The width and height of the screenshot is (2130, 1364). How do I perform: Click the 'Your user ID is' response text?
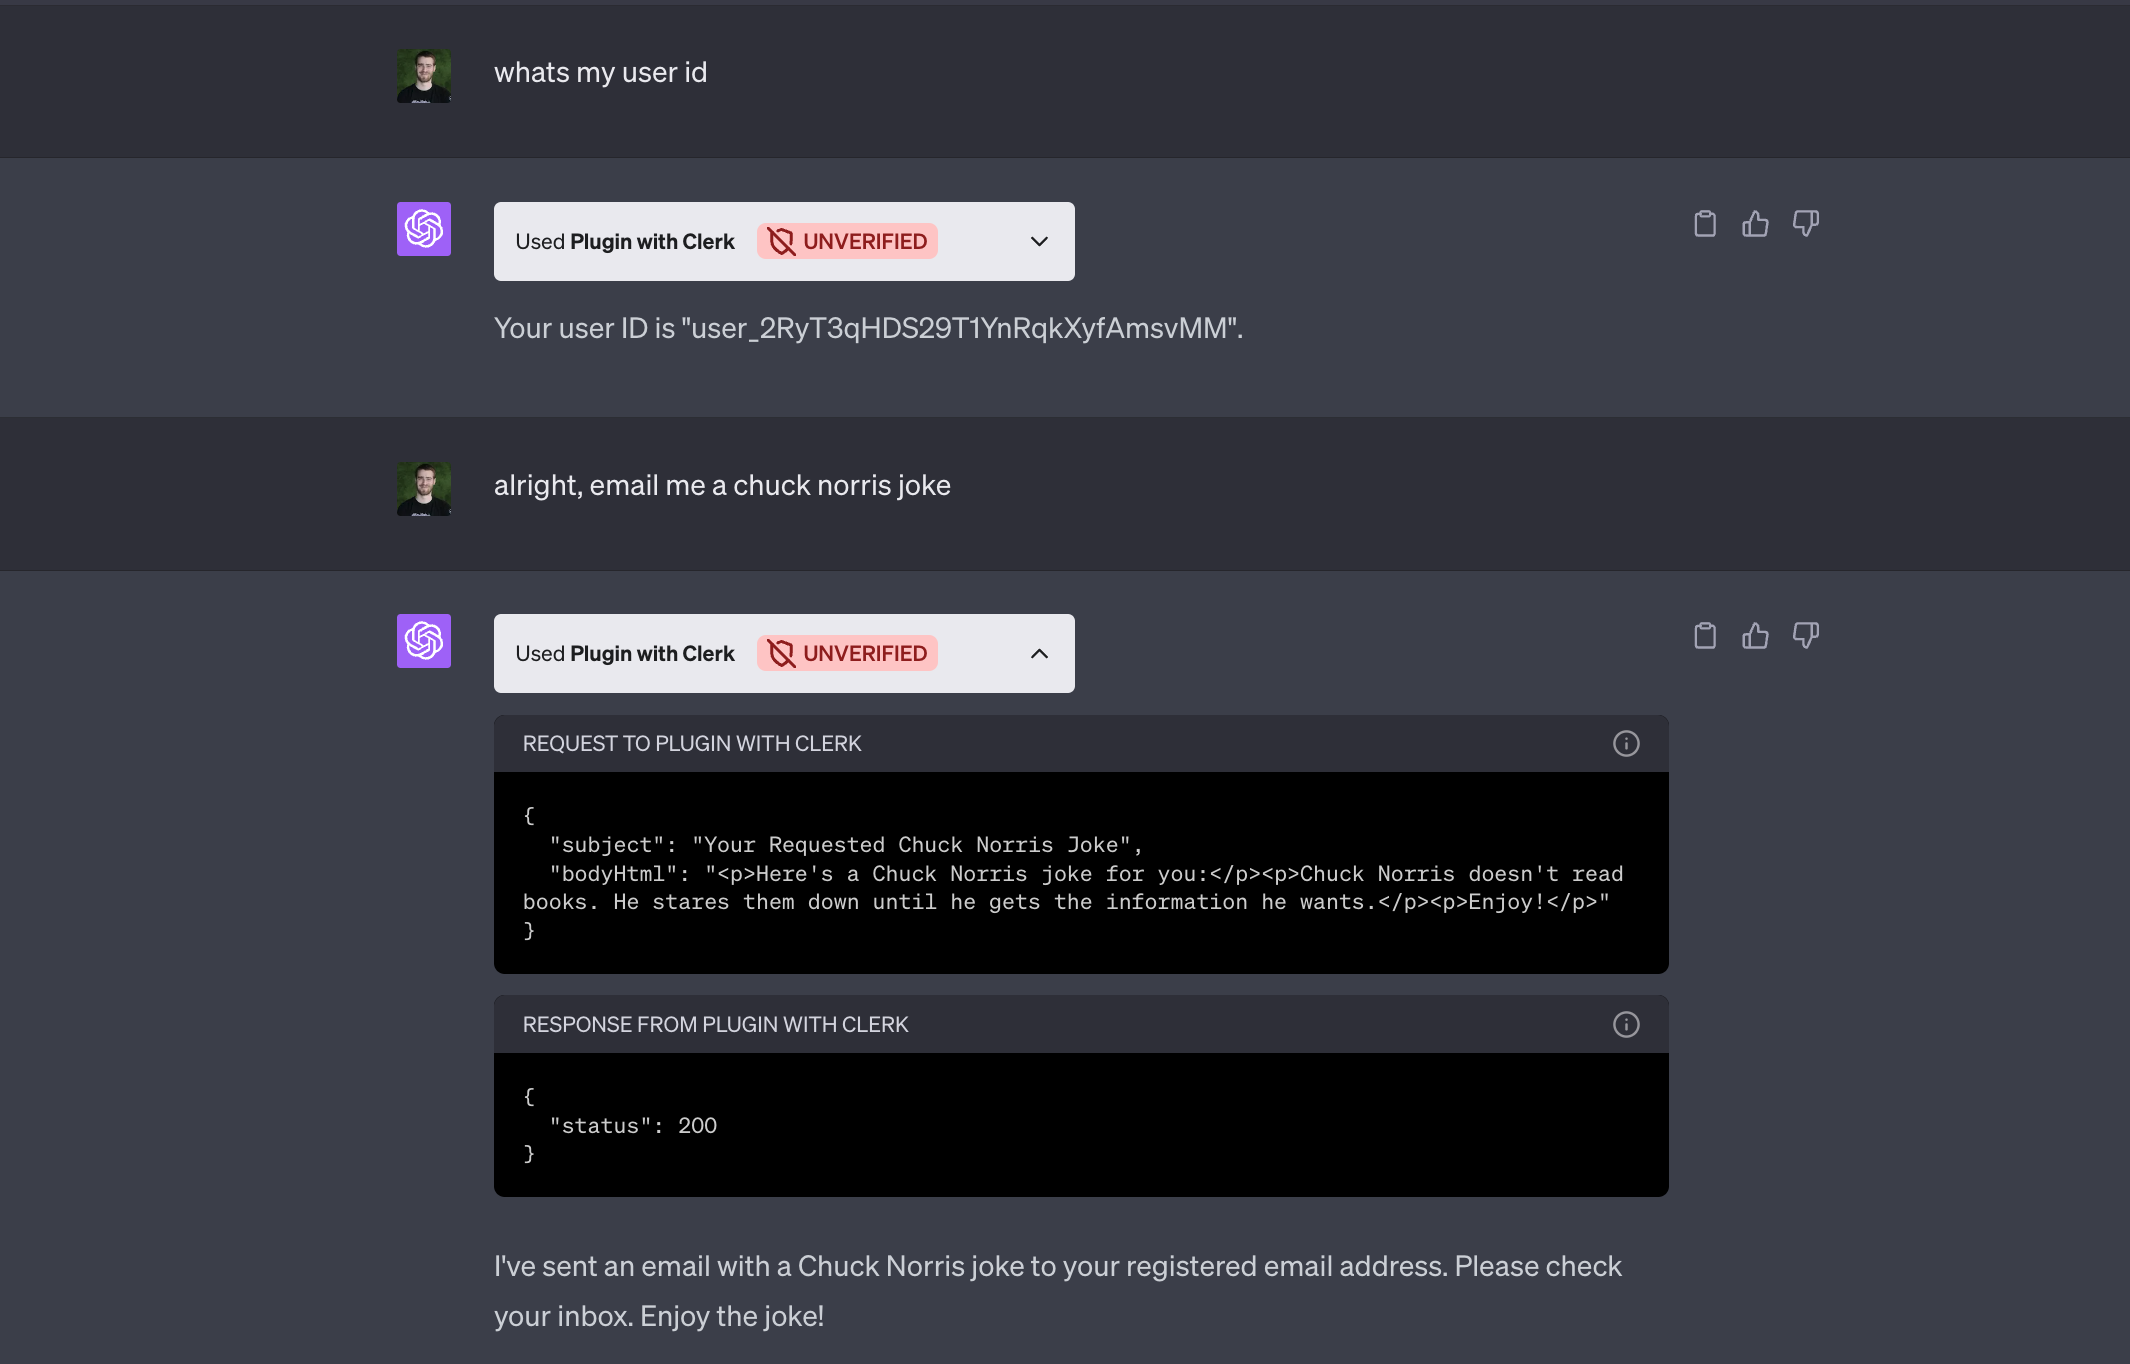coord(868,328)
